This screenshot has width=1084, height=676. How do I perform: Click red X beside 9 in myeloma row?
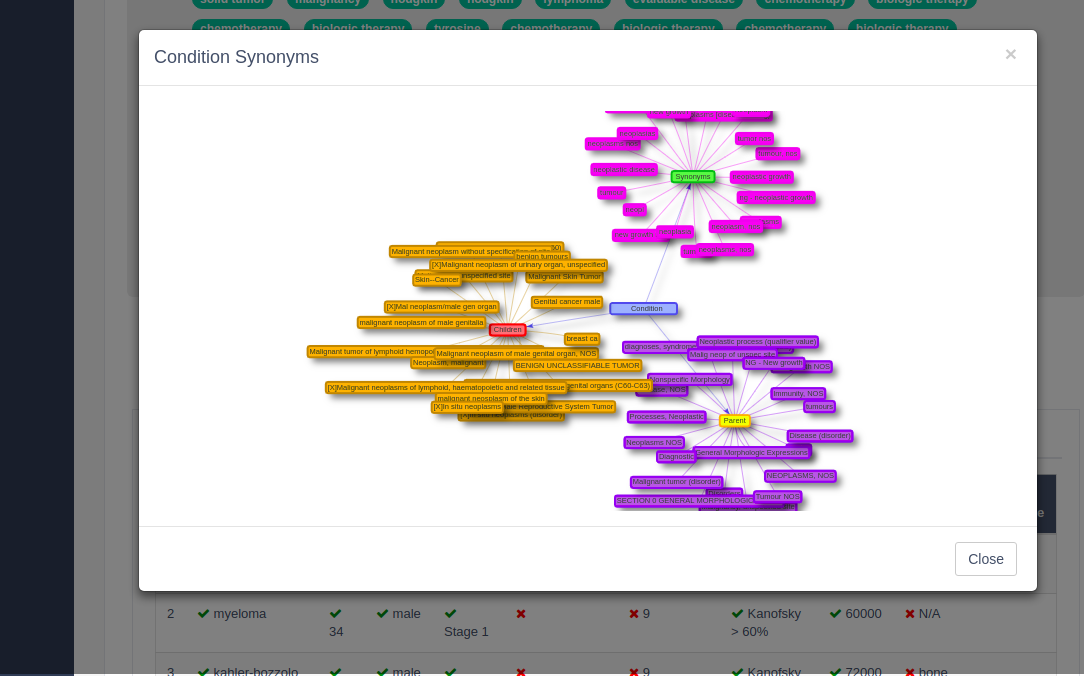(634, 614)
